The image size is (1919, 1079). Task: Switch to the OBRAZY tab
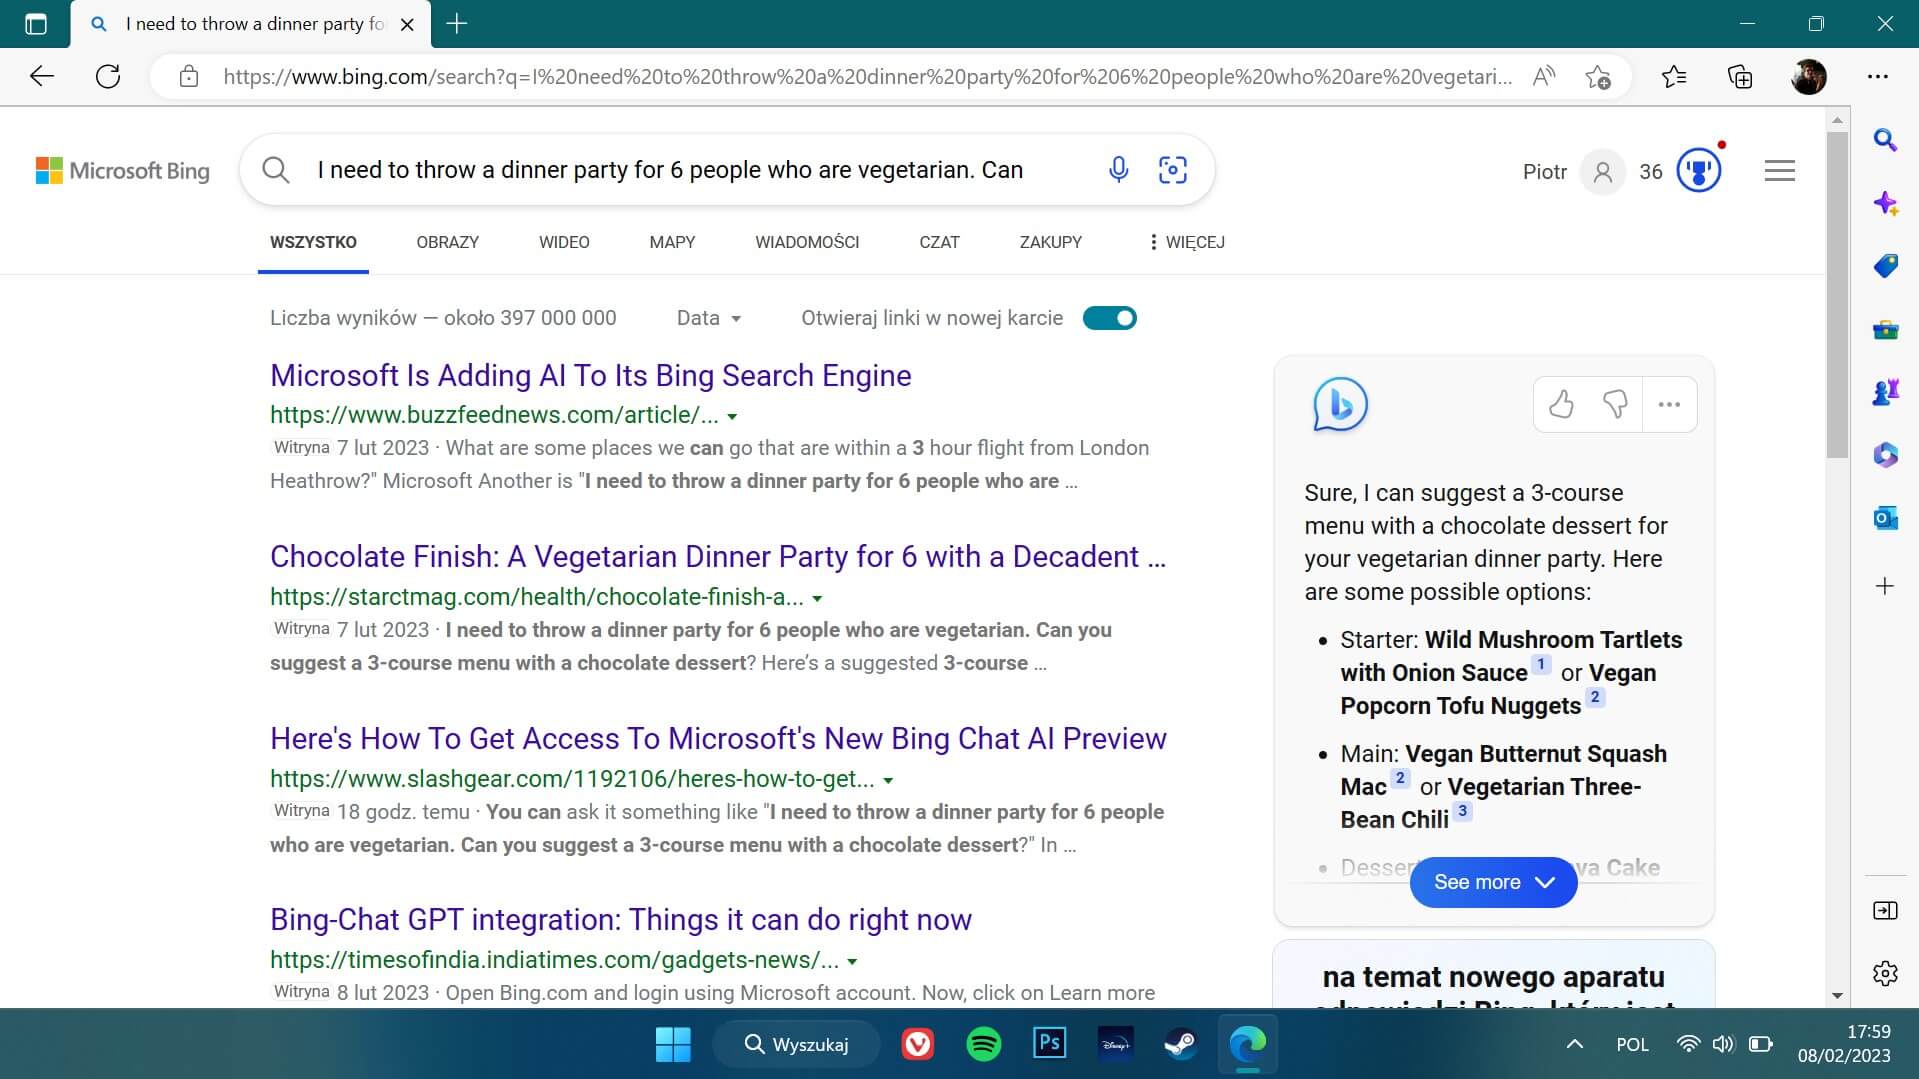tap(447, 242)
